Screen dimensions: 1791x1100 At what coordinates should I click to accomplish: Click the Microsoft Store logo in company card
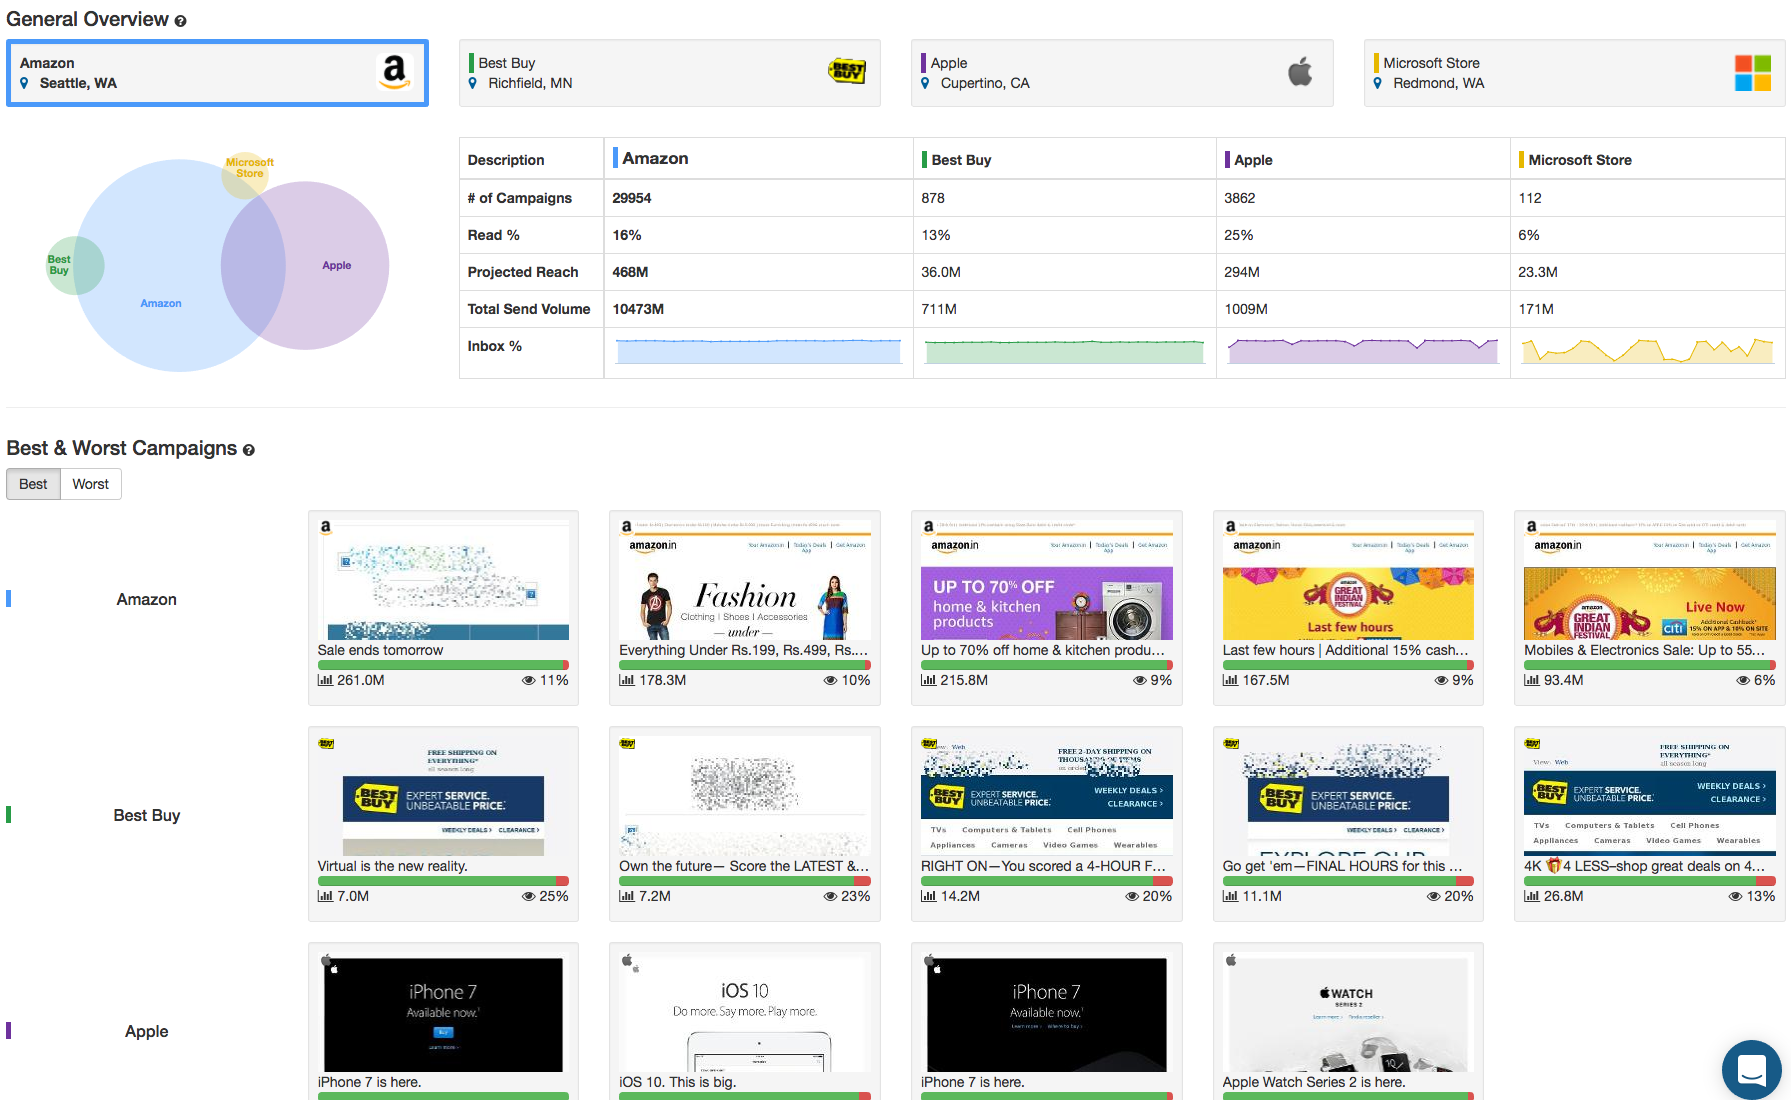click(x=1752, y=72)
